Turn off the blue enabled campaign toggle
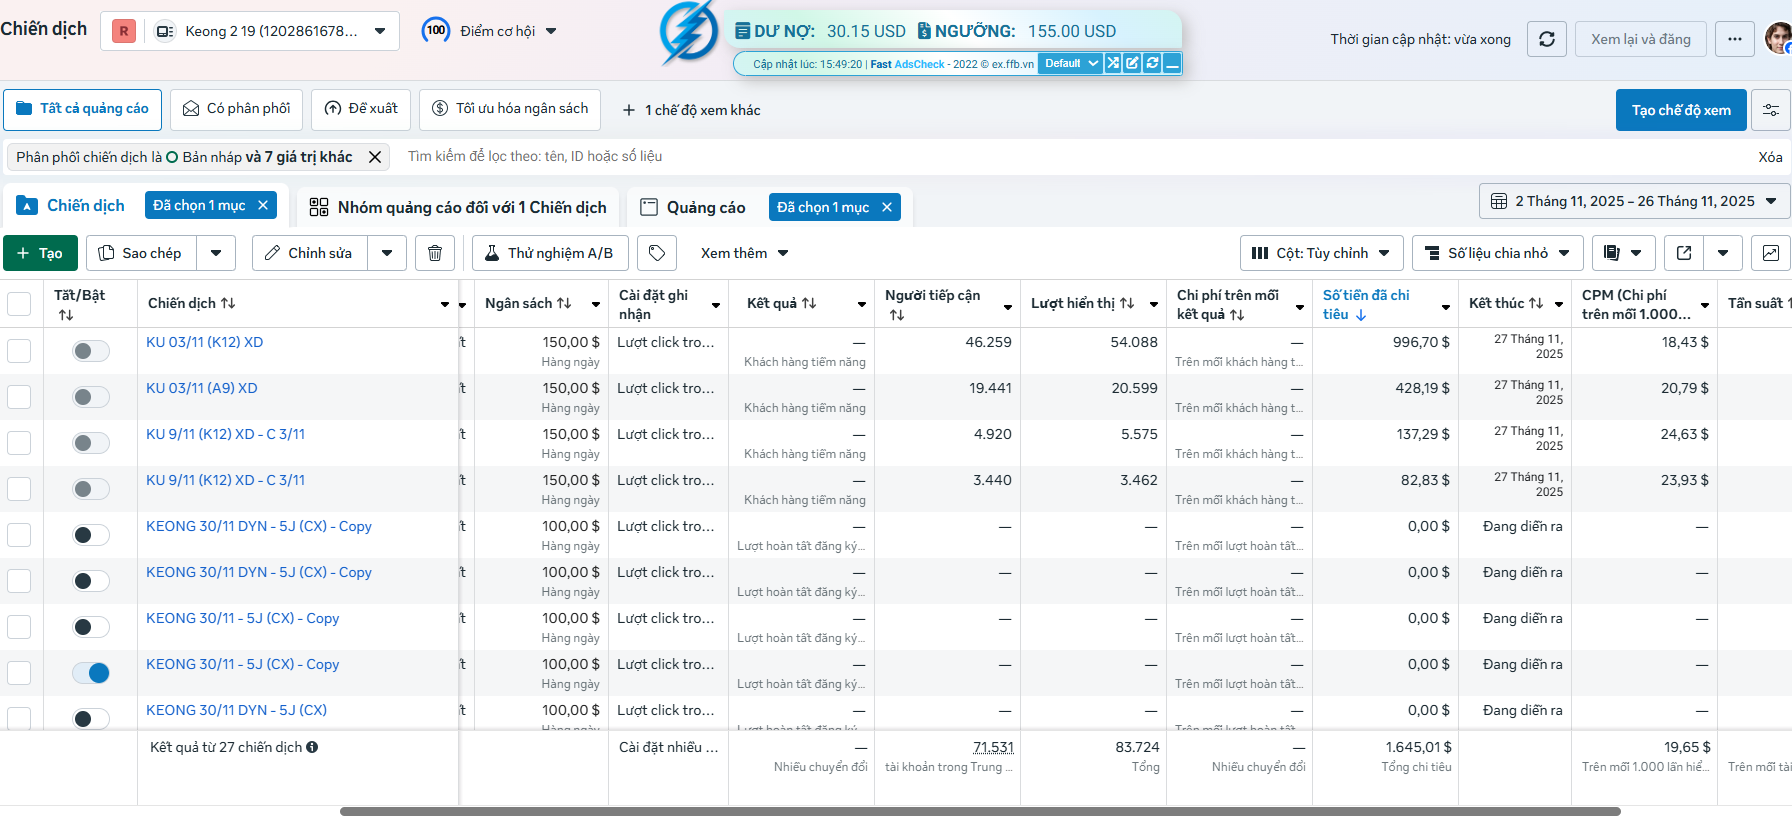Image resolution: width=1792 pixels, height=819 pixels. (91, 673)
